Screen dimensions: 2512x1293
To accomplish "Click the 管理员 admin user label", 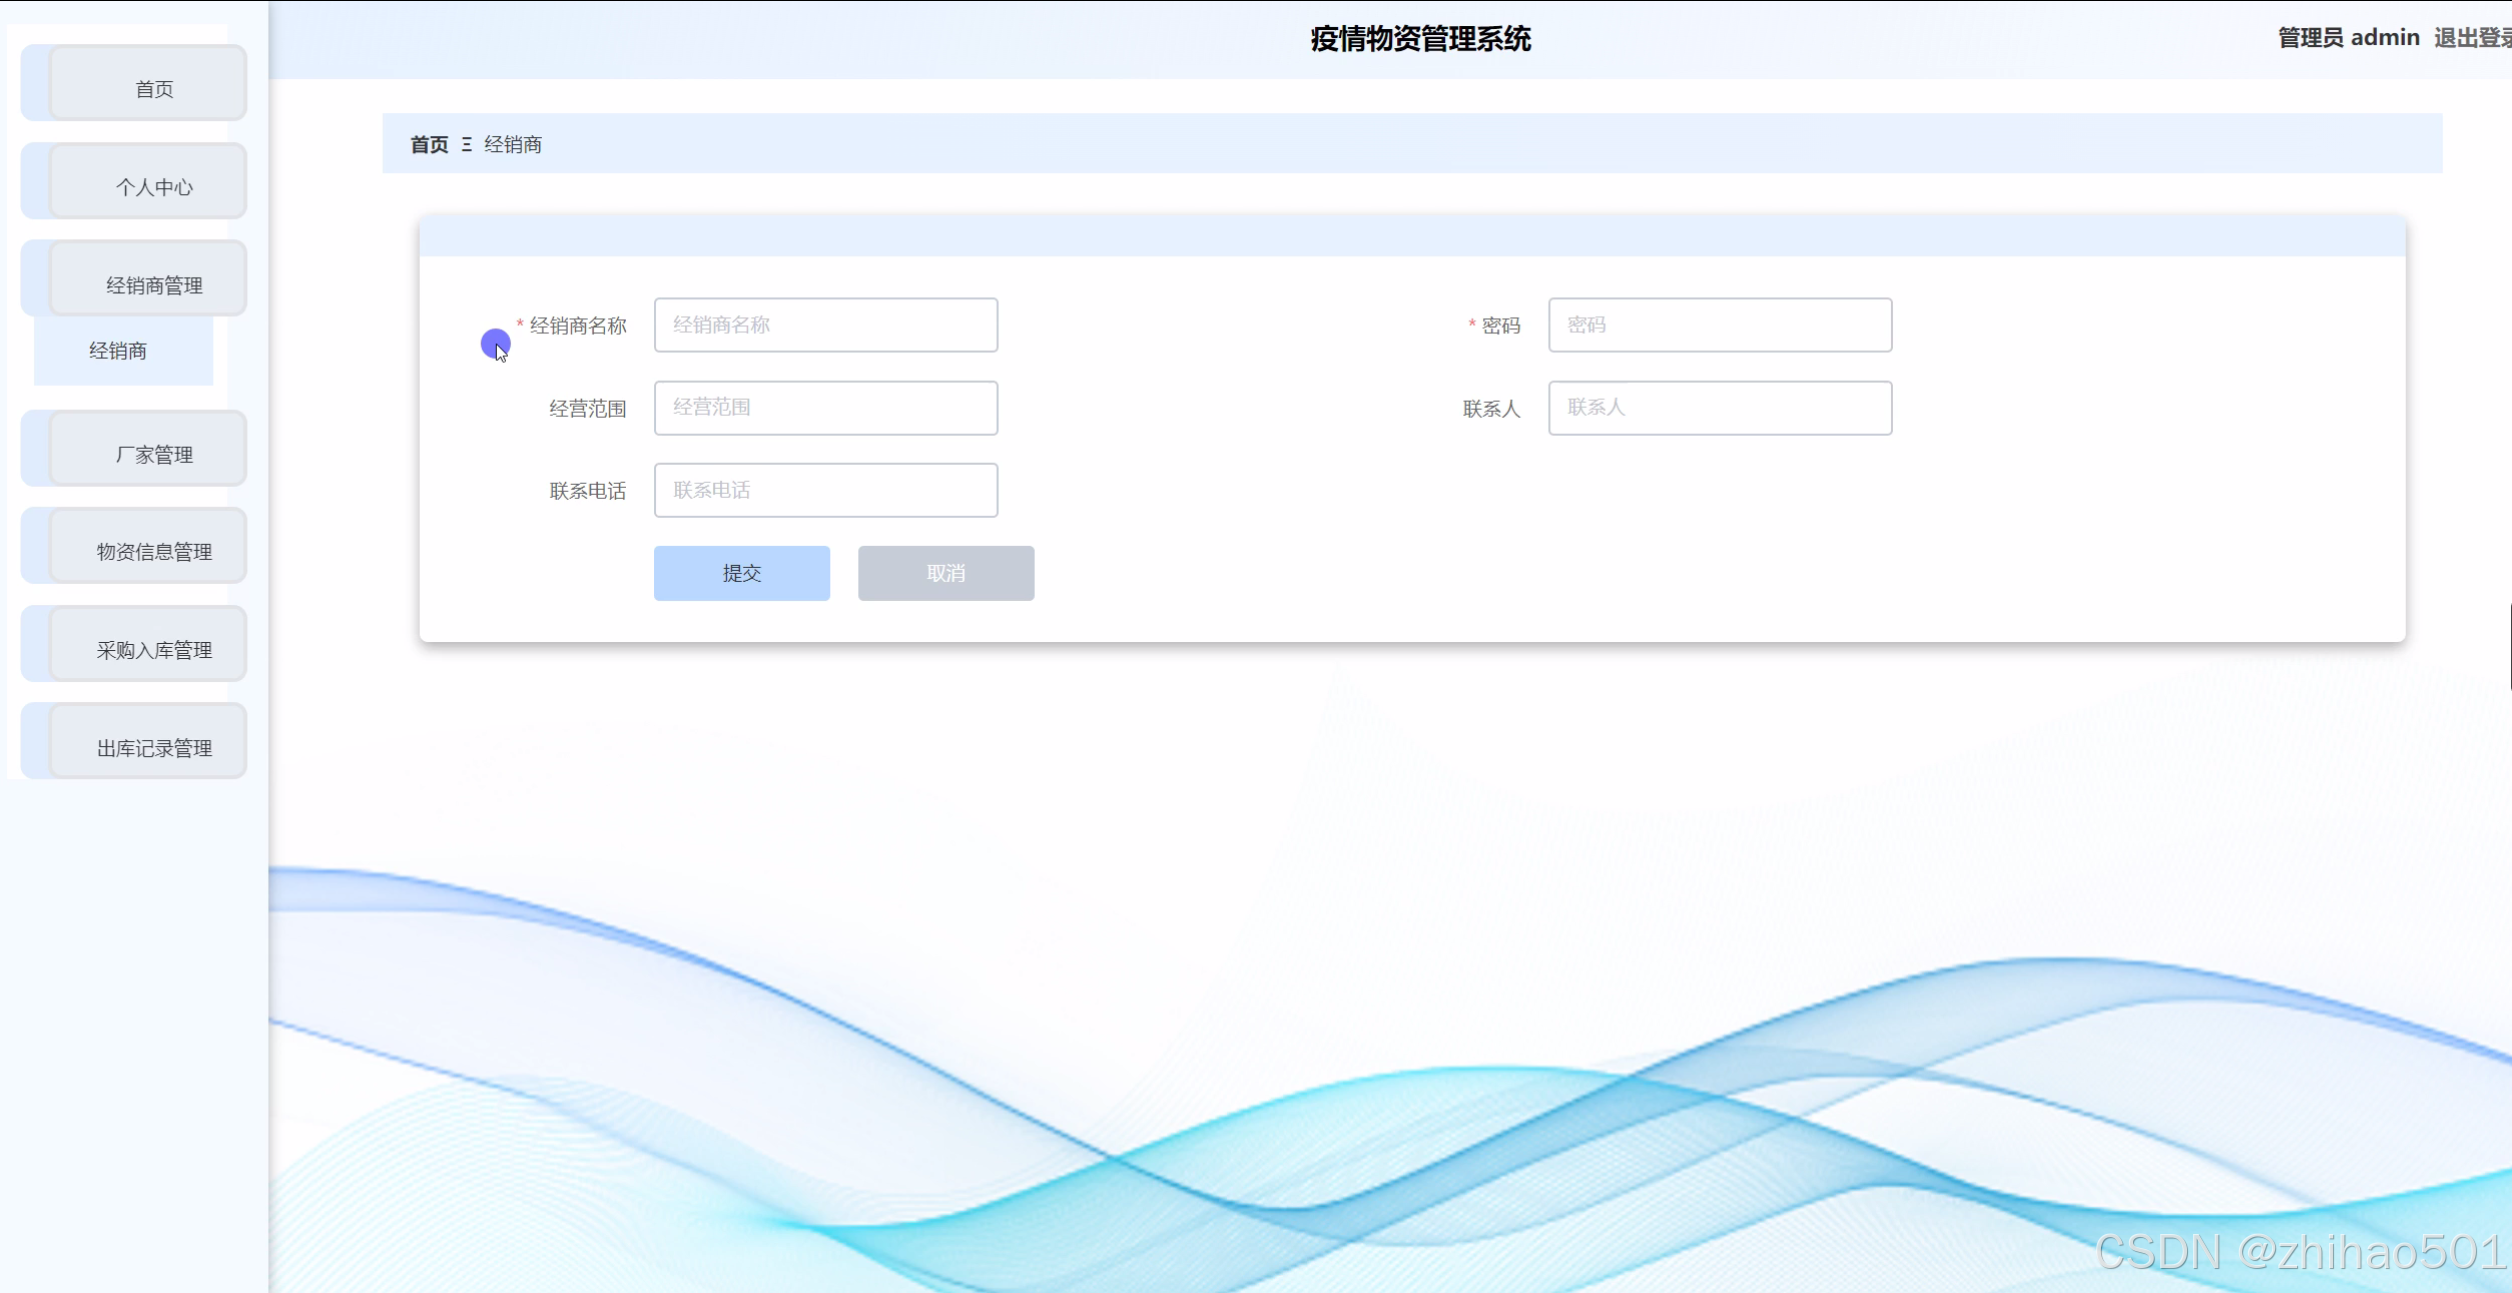I will 2347,38.
